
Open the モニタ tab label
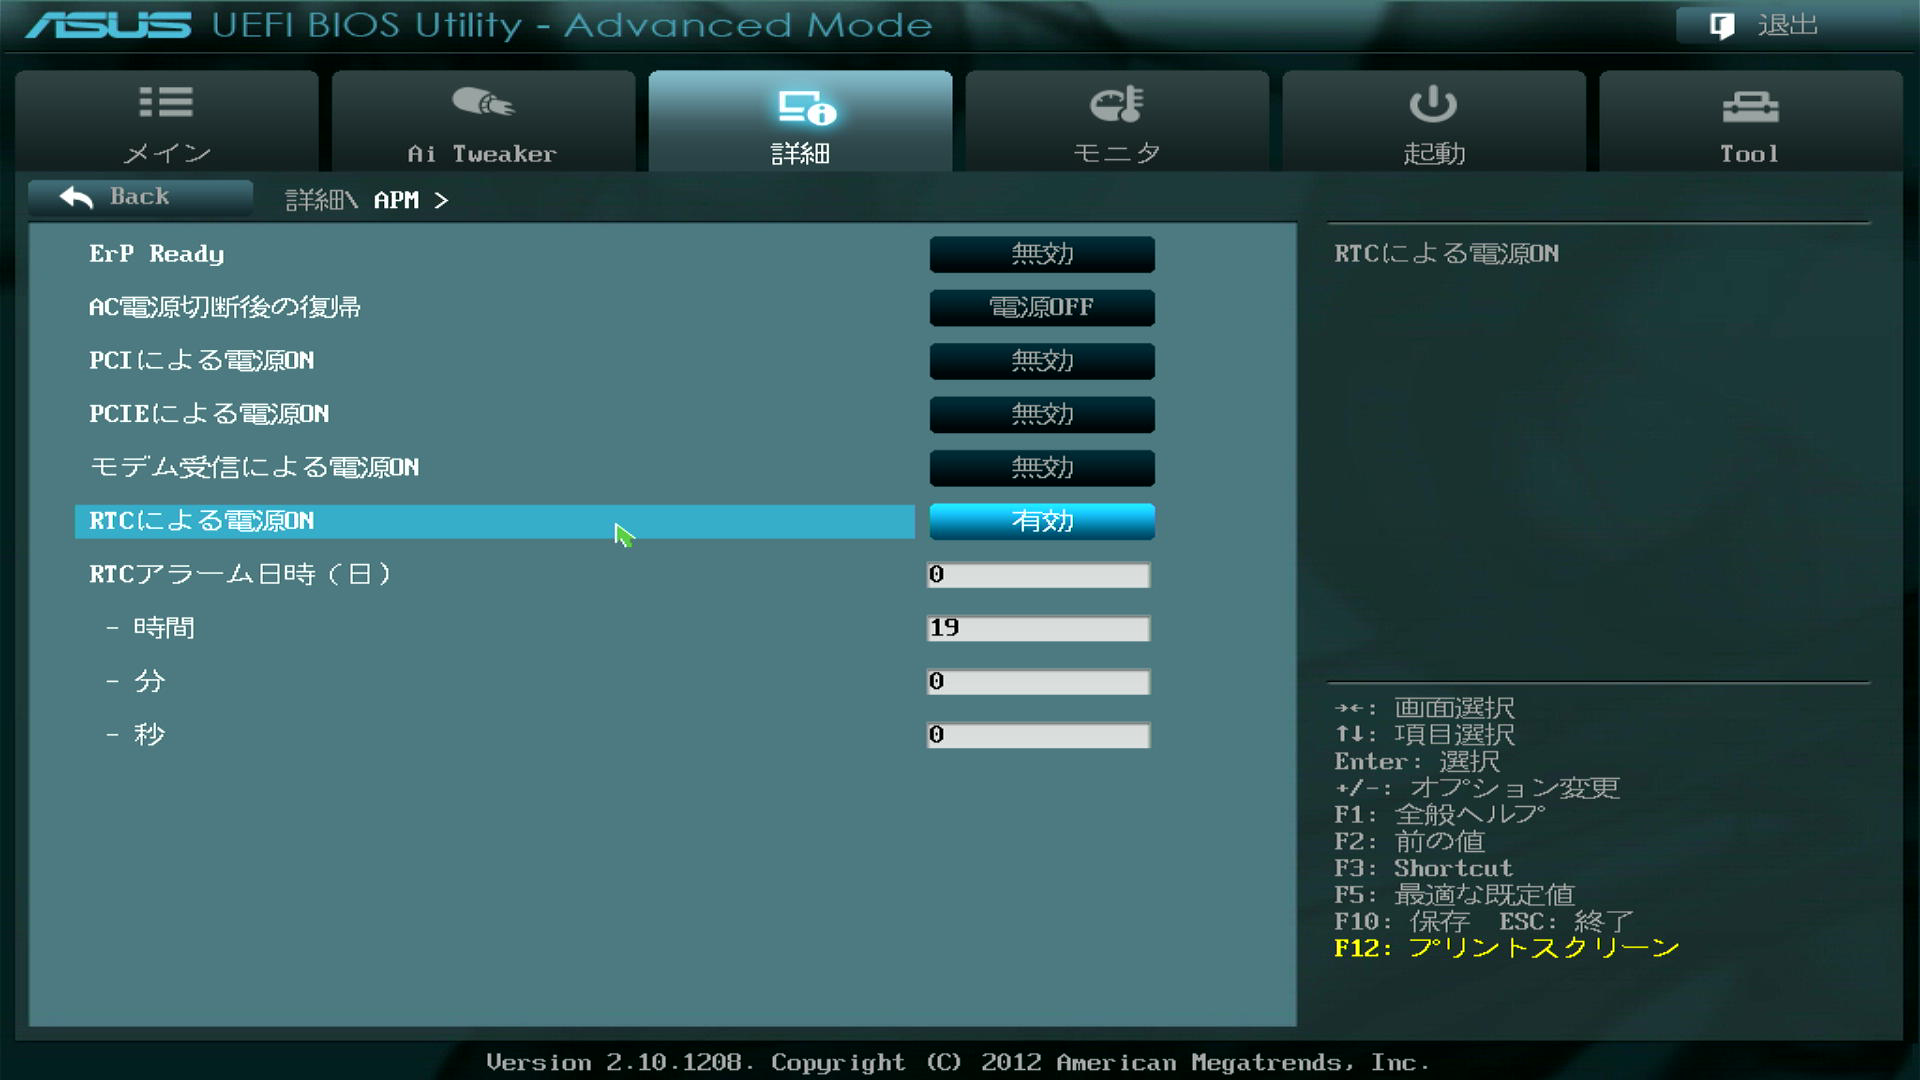1116,153
